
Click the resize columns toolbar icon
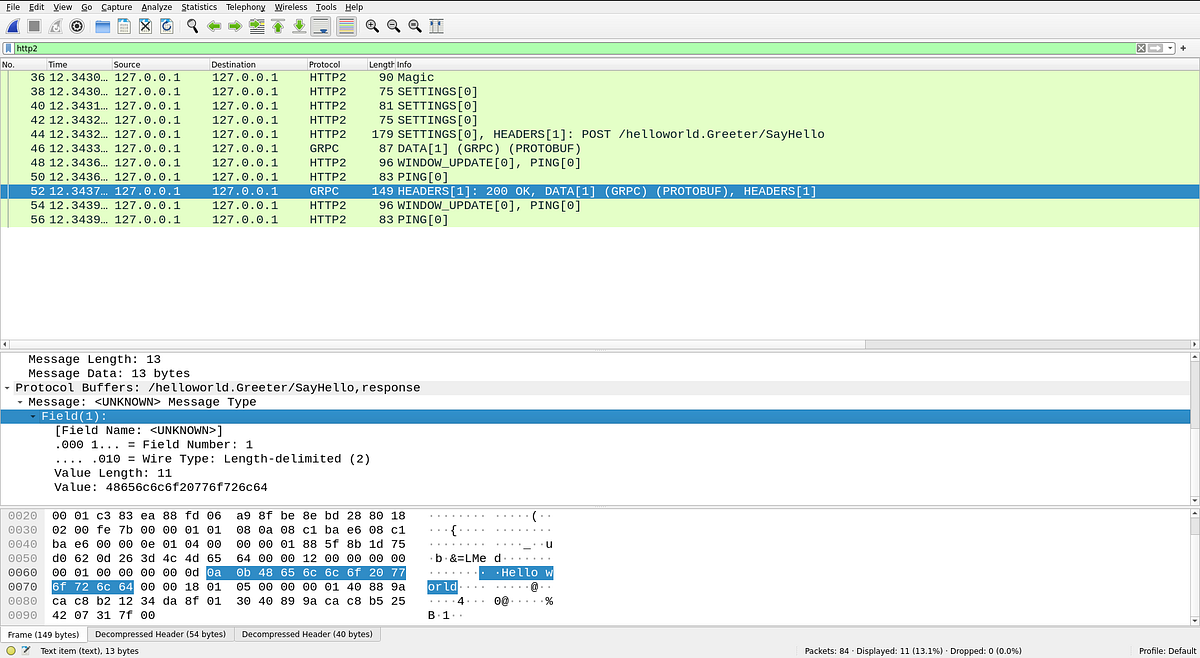coord(436,26)
